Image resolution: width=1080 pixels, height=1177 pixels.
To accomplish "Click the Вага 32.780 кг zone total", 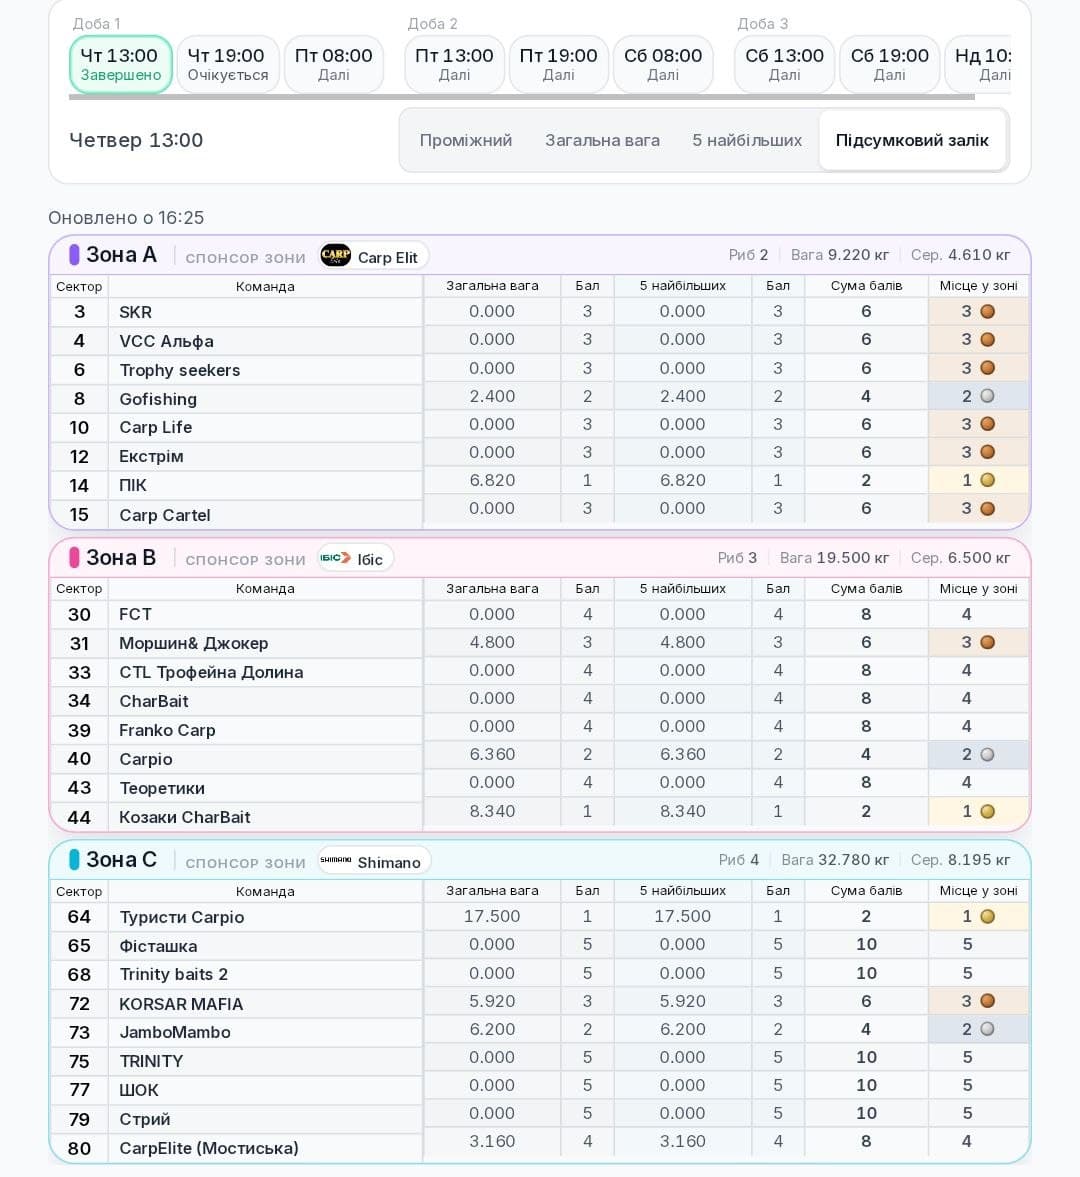I will pyautogui.click(x=835, y=860).
